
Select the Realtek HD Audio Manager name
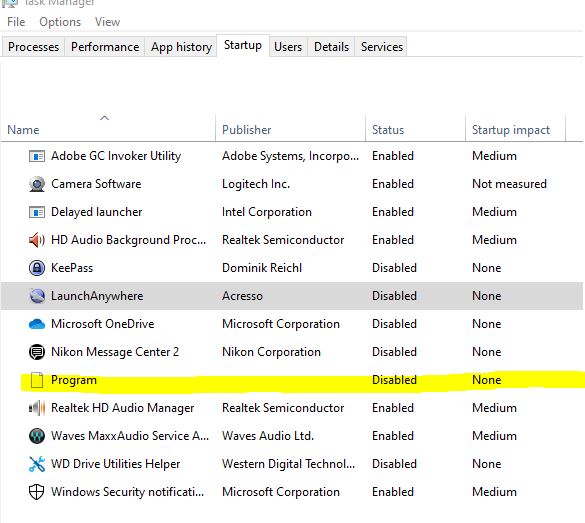coord(122,408)
